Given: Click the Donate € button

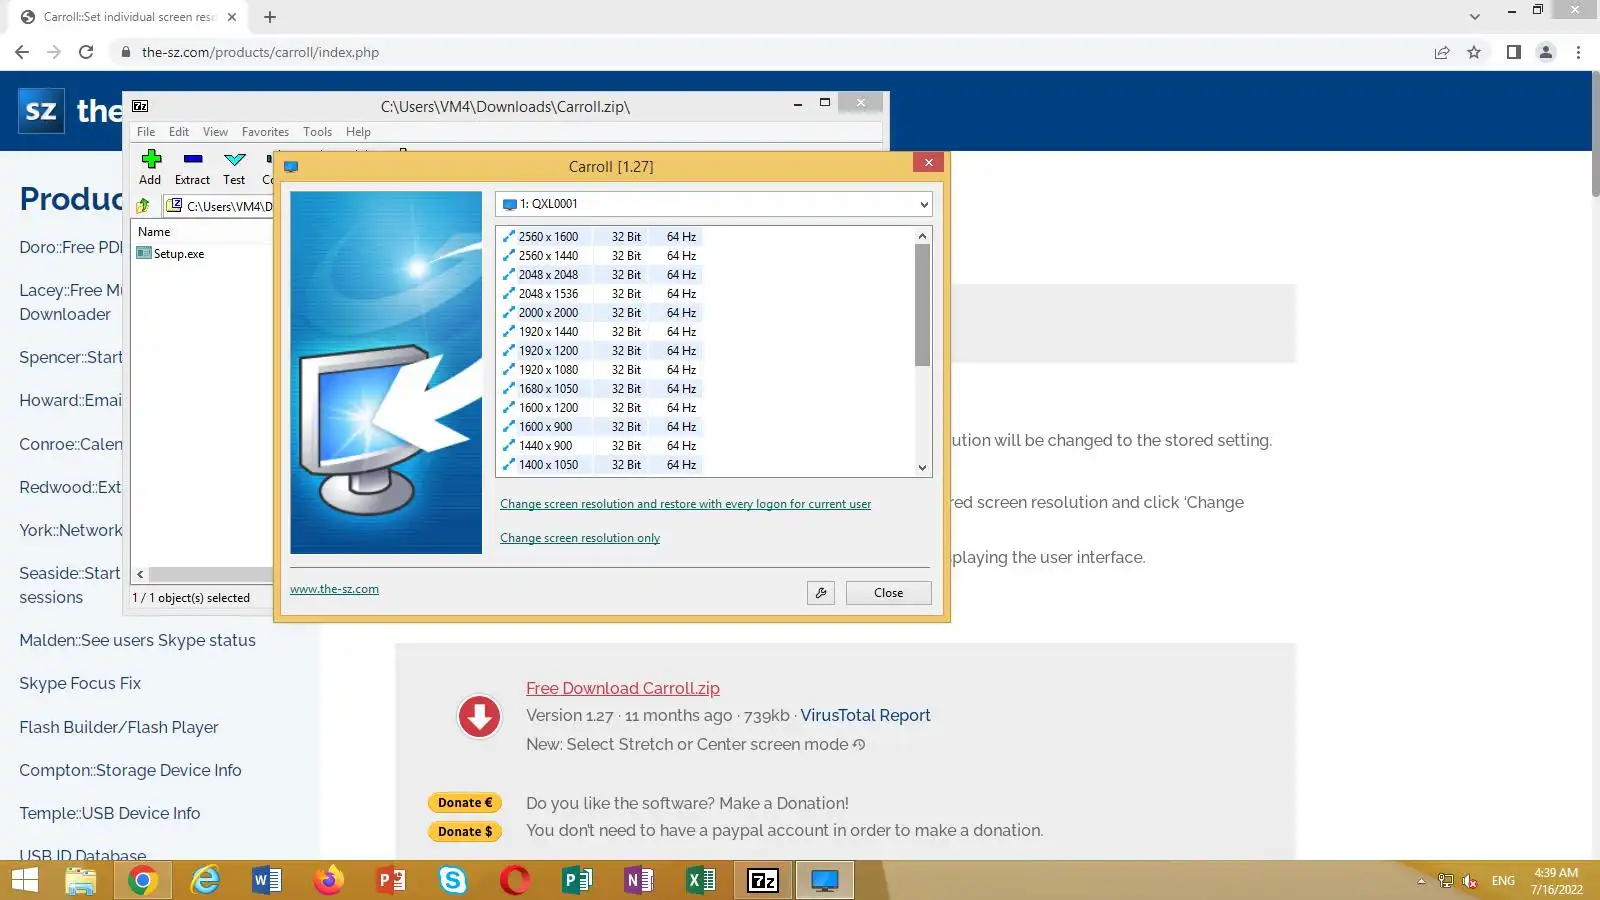Looking at the screenshot, I should (x=465, y=802).
